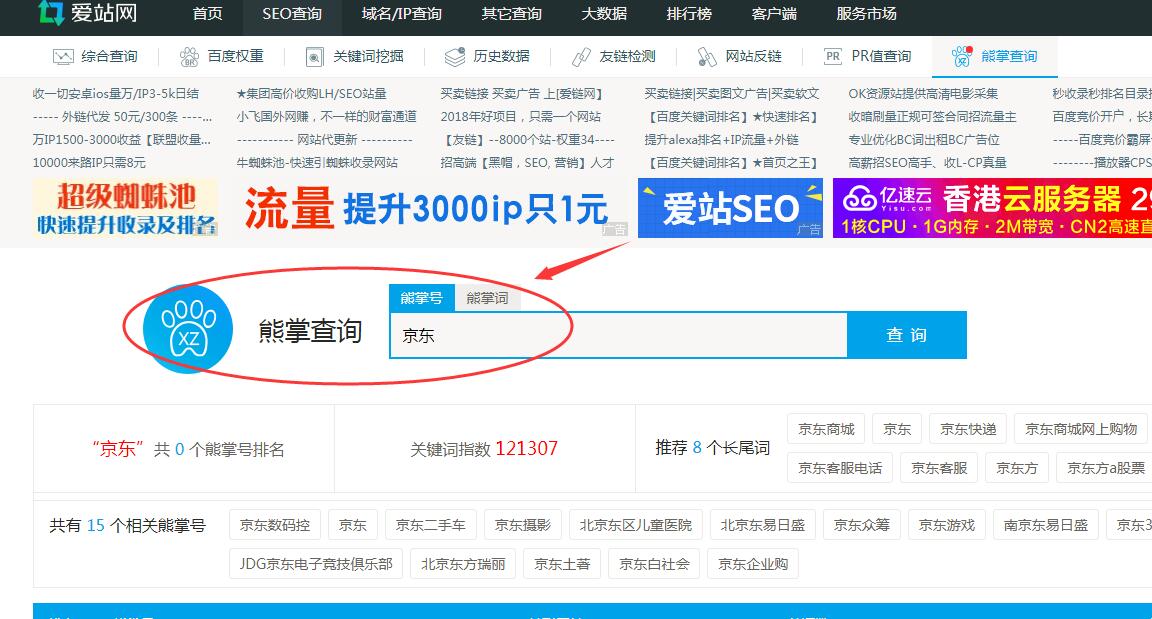The image size is (1152, 619).
Task: Open the 南京东易日盛 related account
Action: pyautogui.click(x=1045, y=525)
